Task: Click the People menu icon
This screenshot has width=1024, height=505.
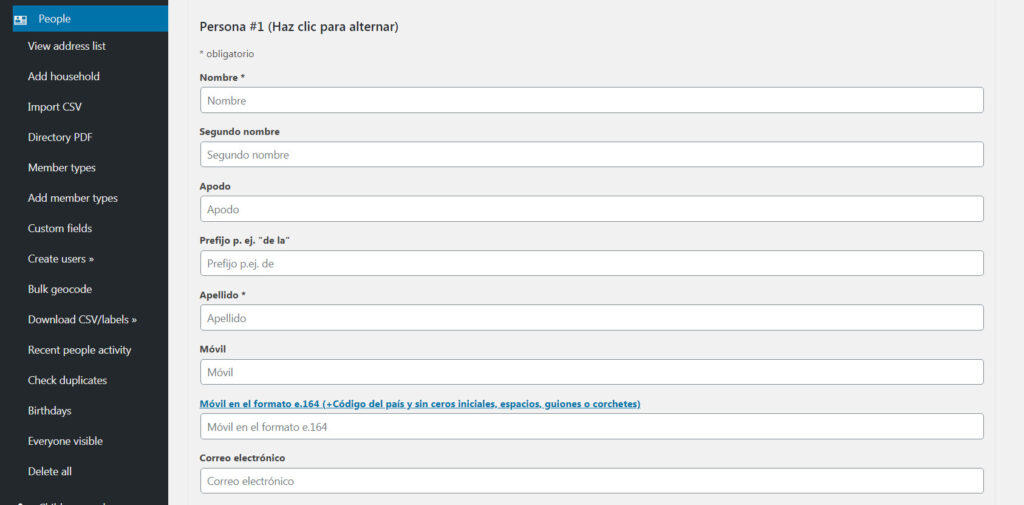Action: coord(20,19)
